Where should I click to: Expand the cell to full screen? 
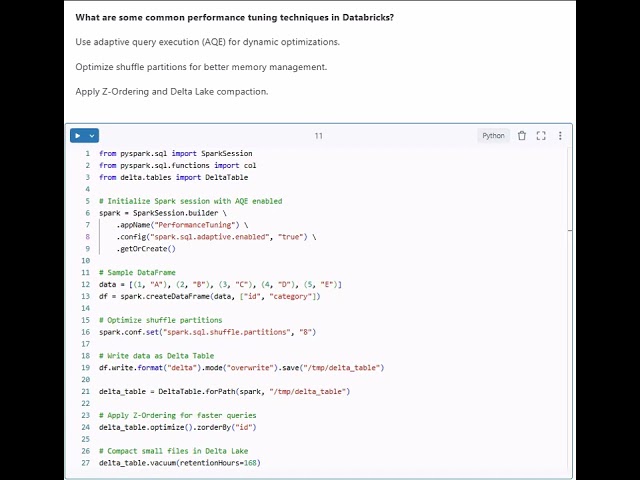coord(541,136)
